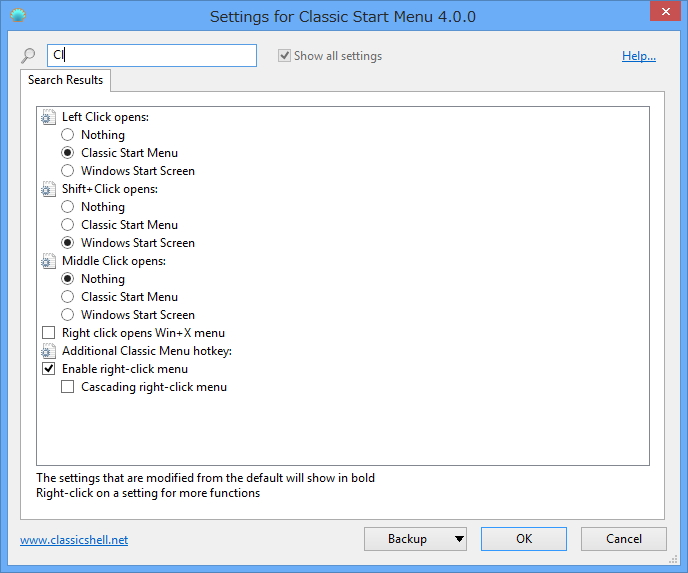Open the Backup dropdown button
The height and width of the screenshot is (573, 688).
415,539
